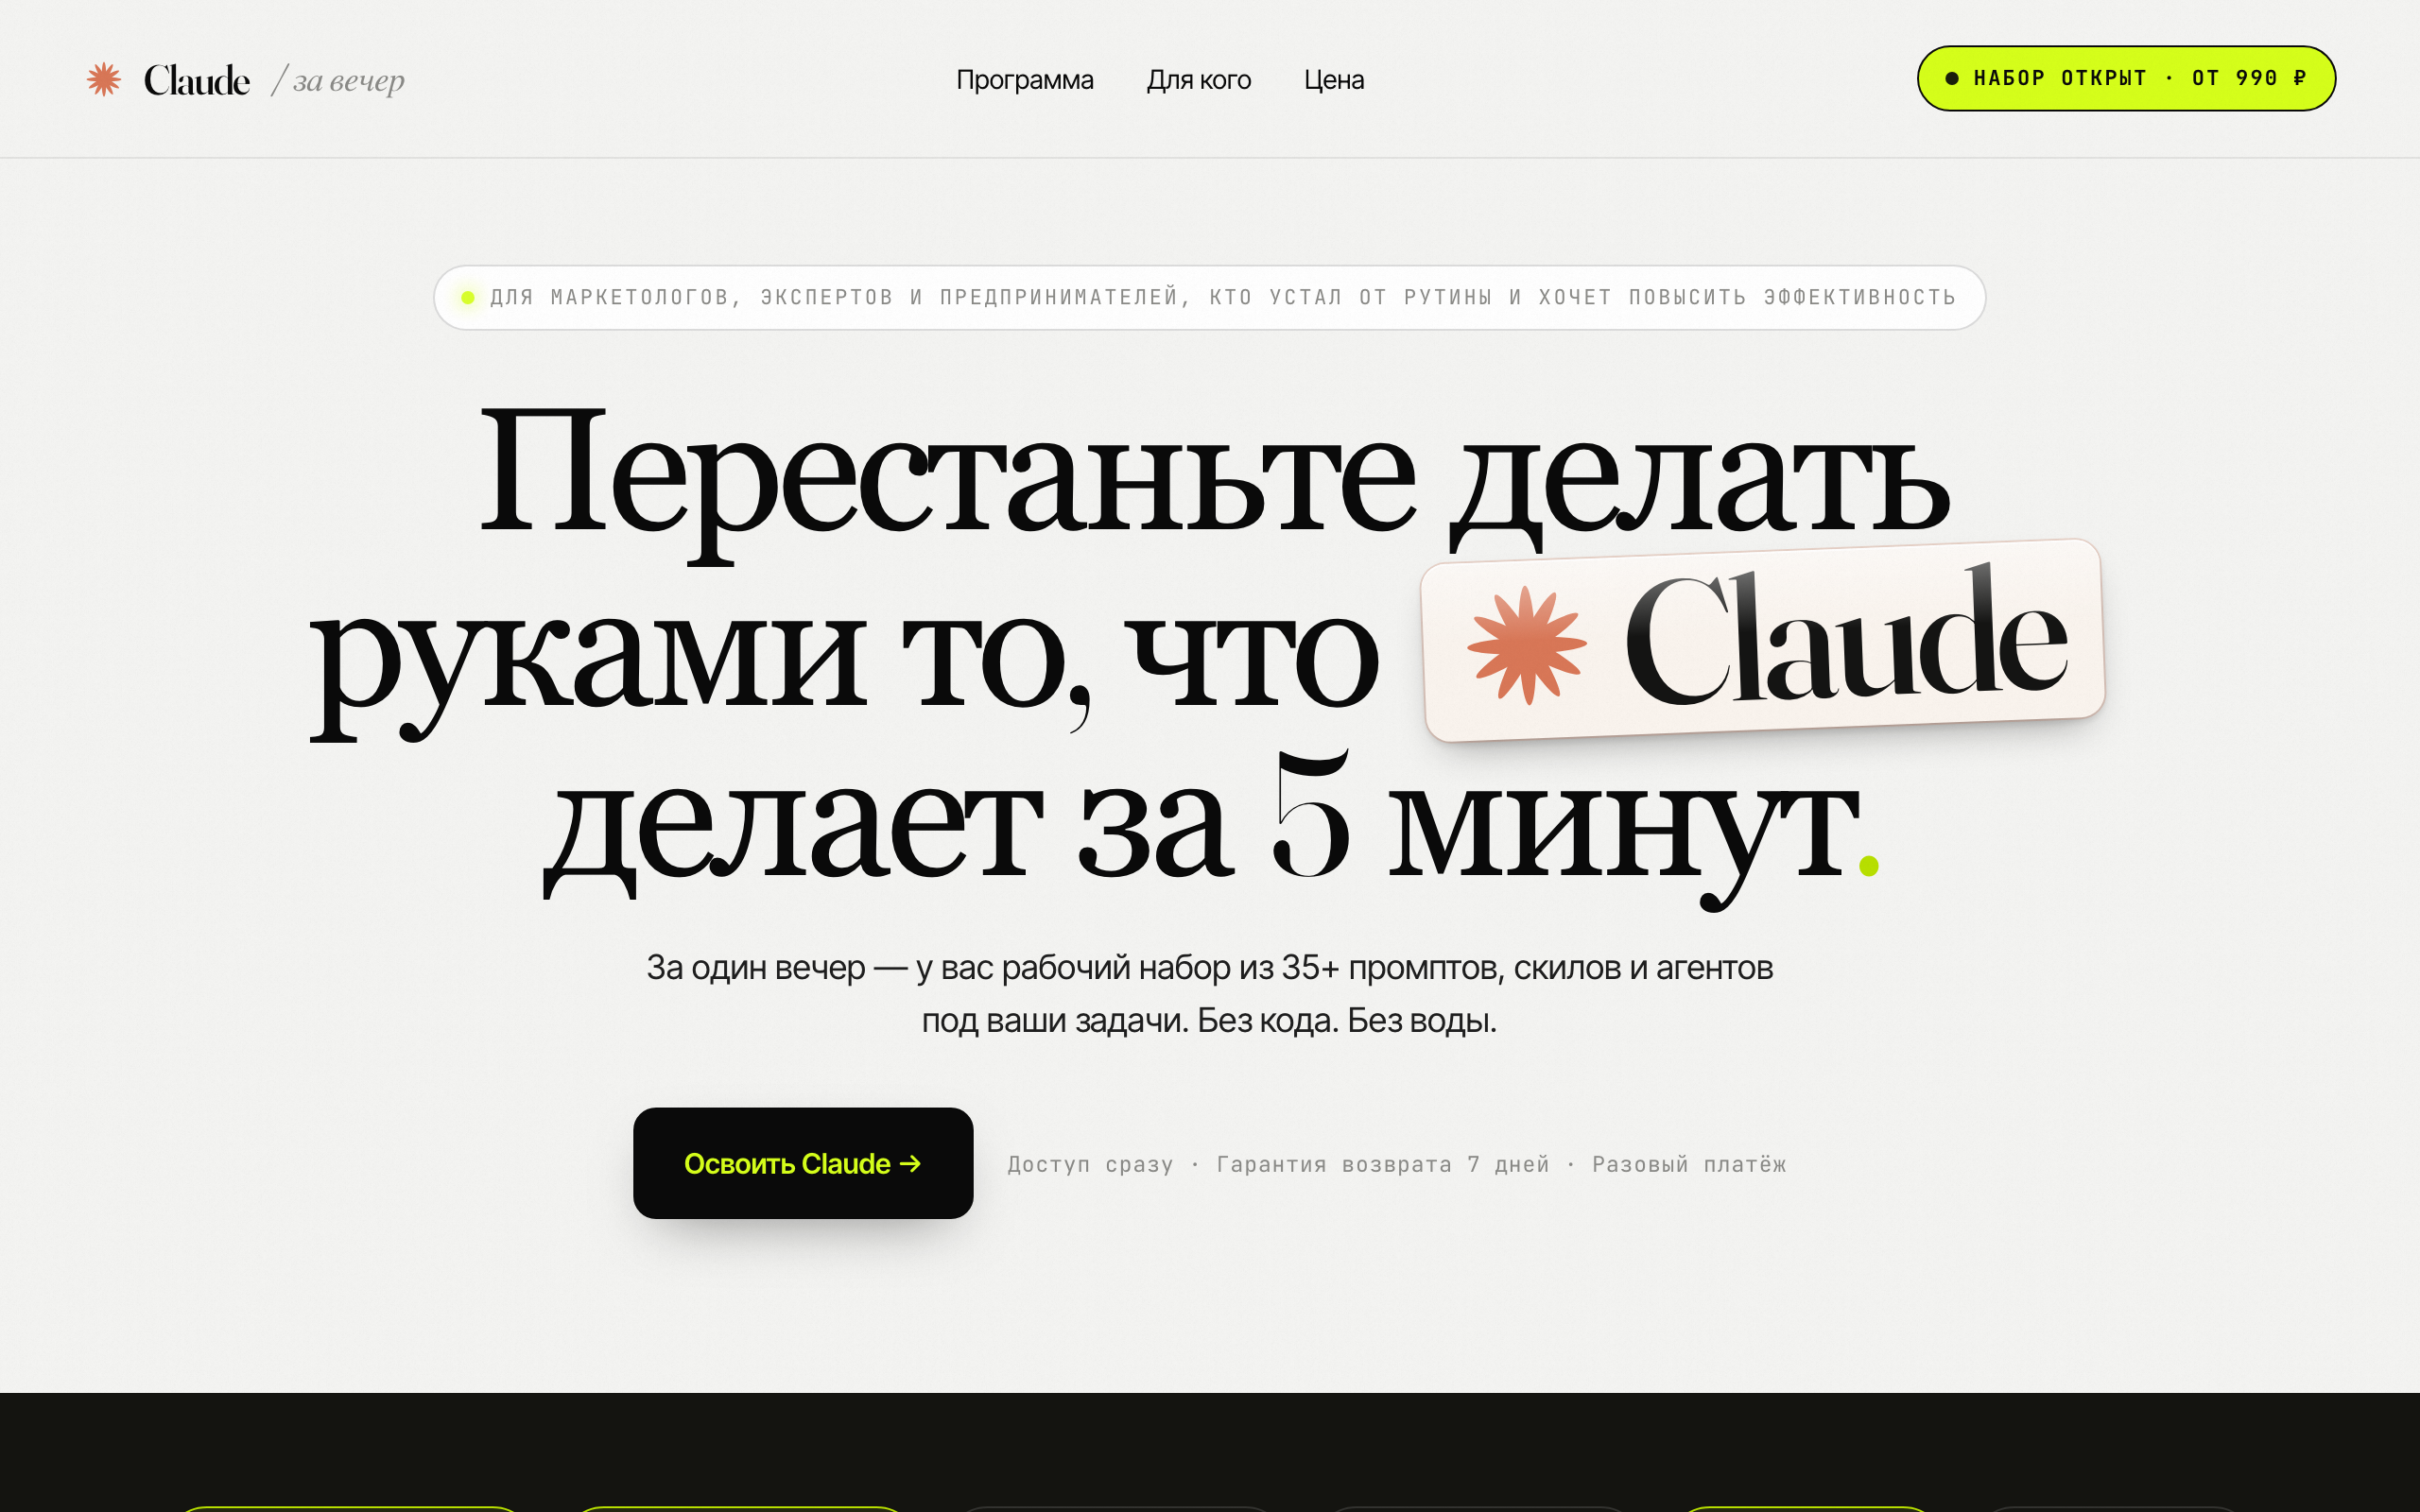Click the black dot in Набор открыт button
Screen dimensions: 2420x1512
pyautogui.click(x=1951, y=78)
